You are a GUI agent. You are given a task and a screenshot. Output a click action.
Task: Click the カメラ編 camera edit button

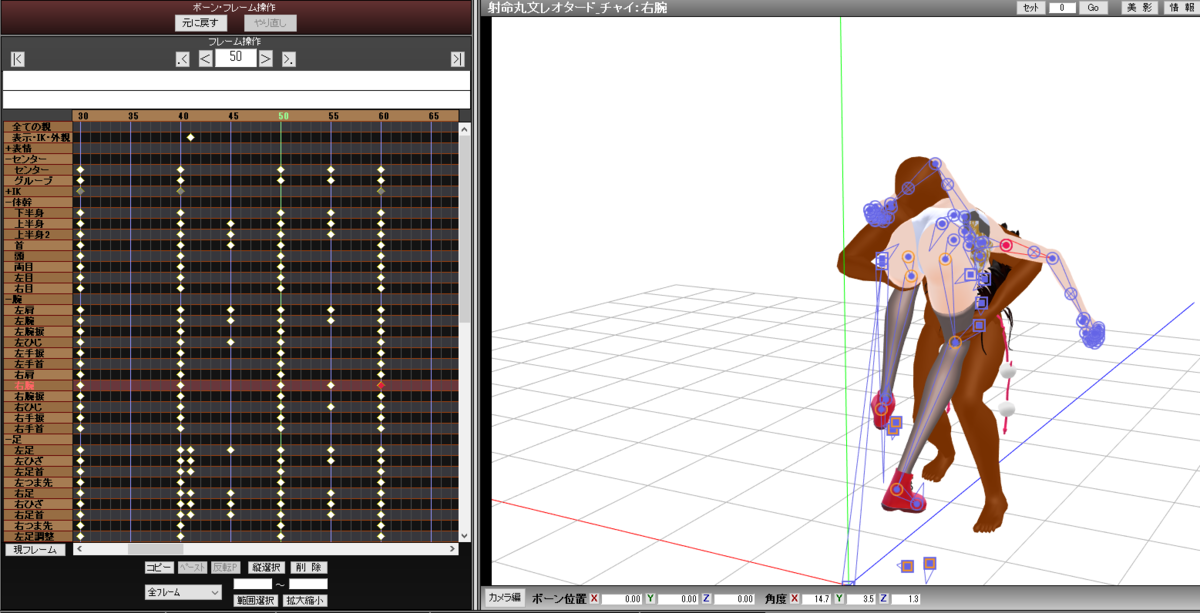click(x=504, y=597)
